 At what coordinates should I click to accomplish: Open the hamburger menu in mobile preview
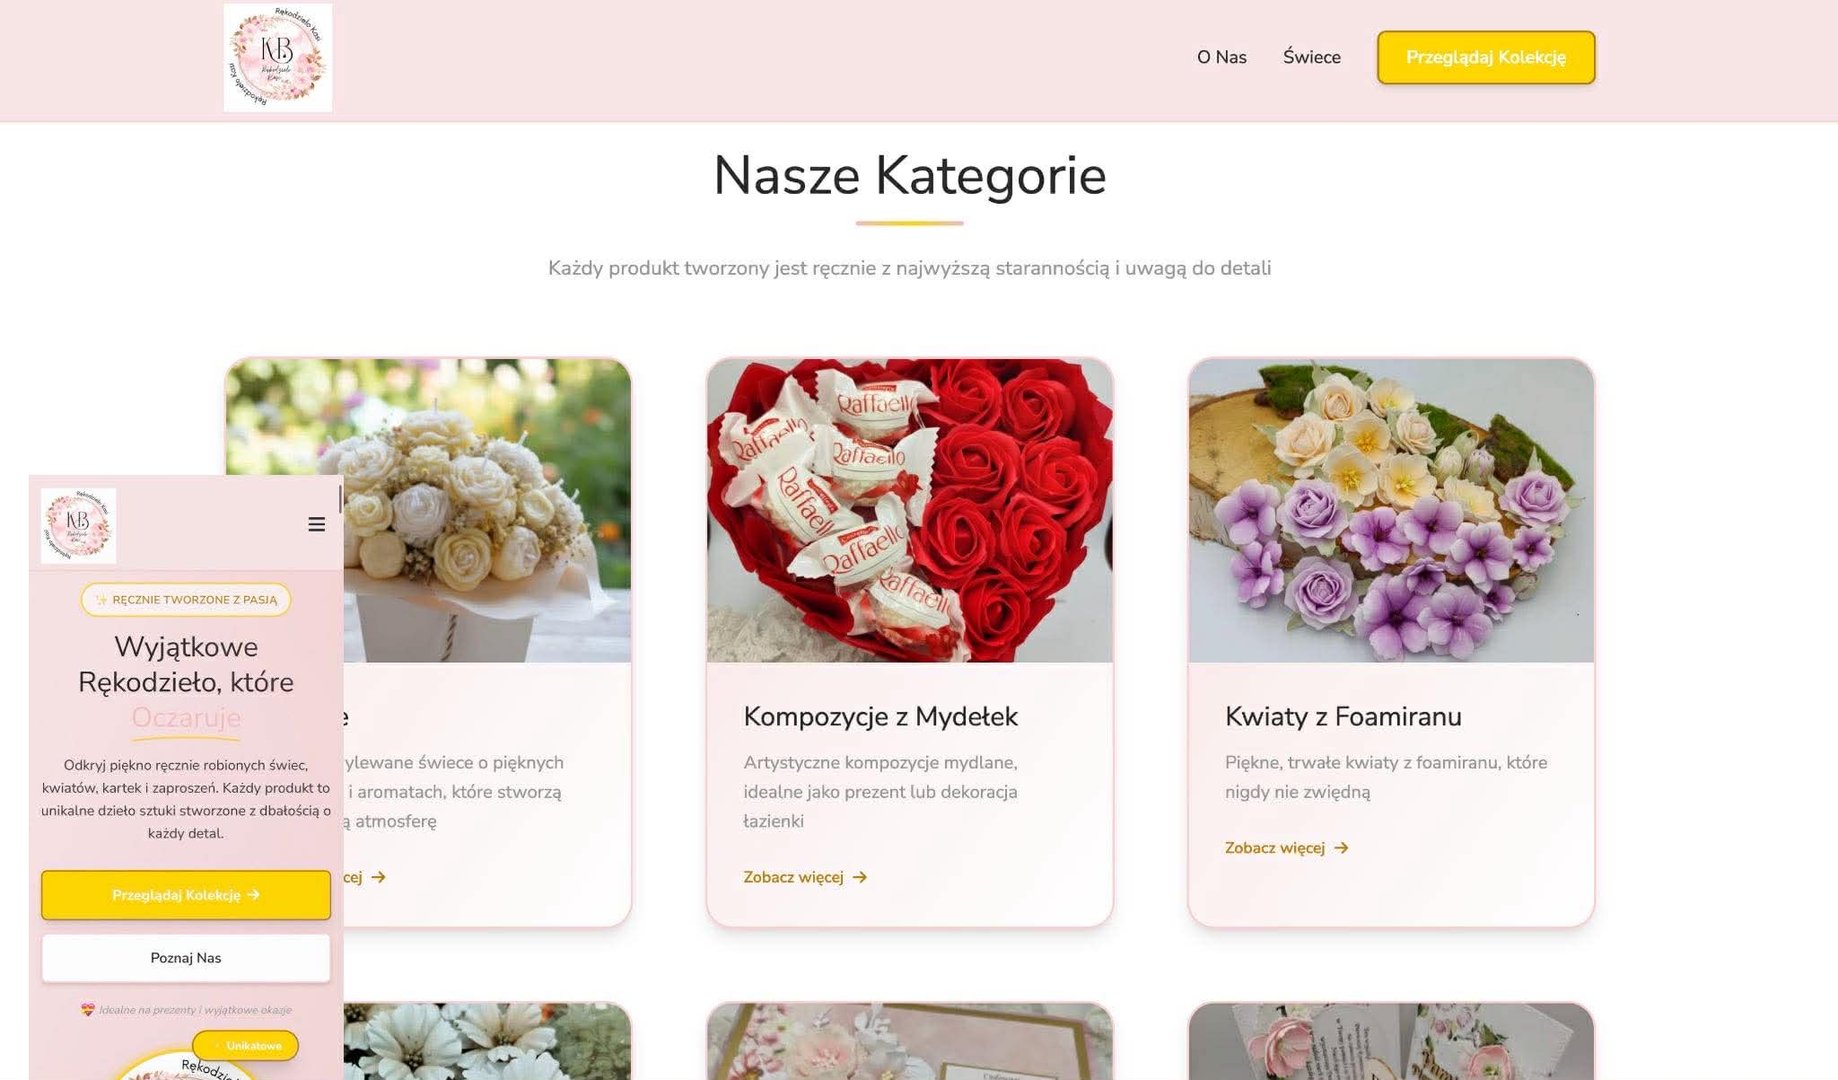pyautogui.click(x=316, y=524)
